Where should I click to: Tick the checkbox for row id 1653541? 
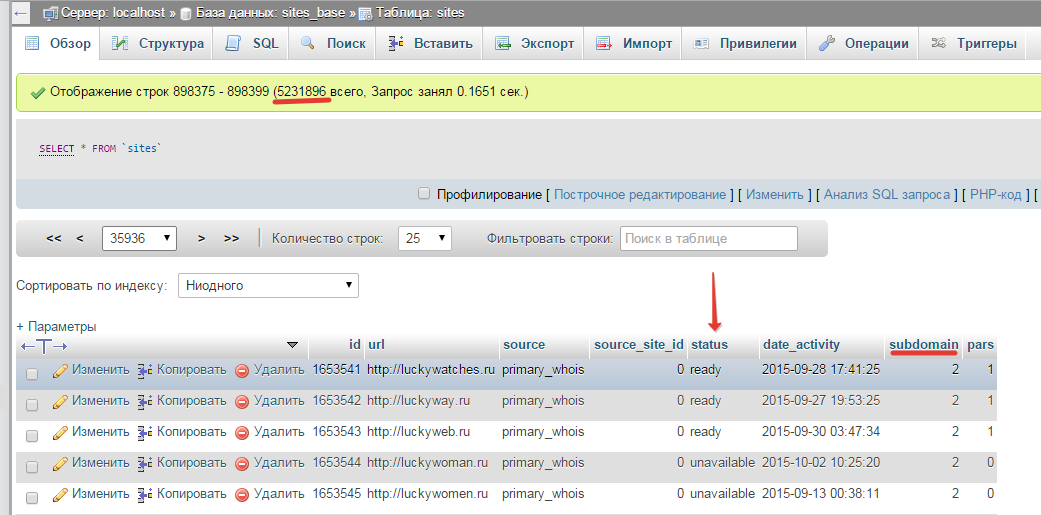click(32, 374)
